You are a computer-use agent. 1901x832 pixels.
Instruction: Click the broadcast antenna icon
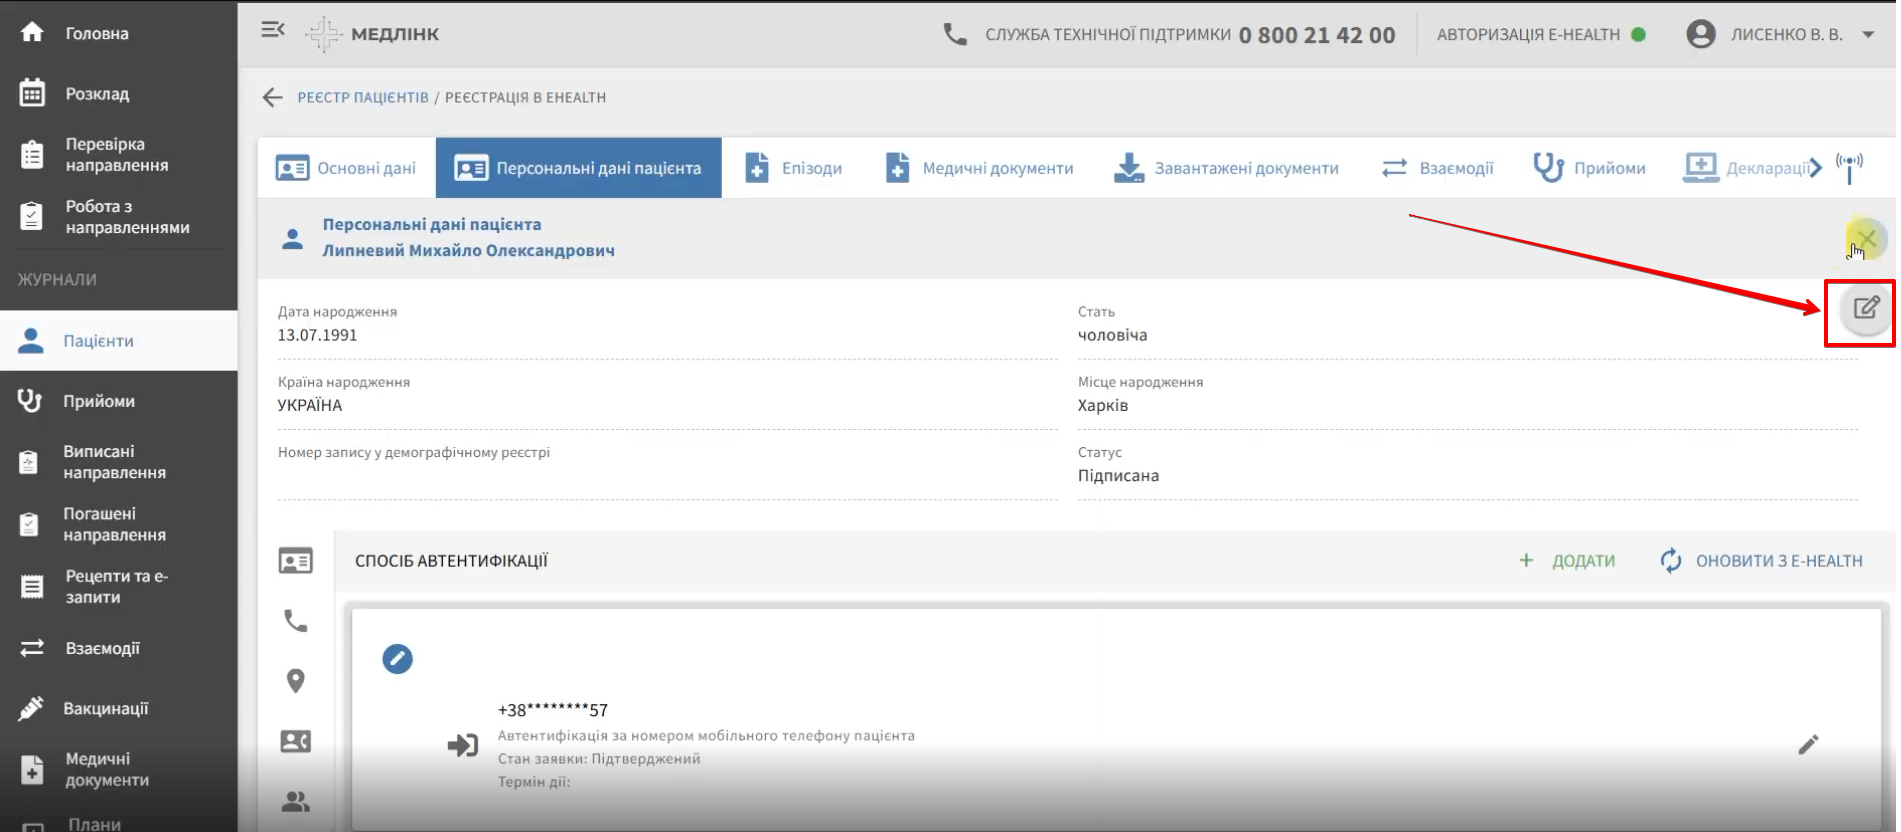(x=1850, y=168)
